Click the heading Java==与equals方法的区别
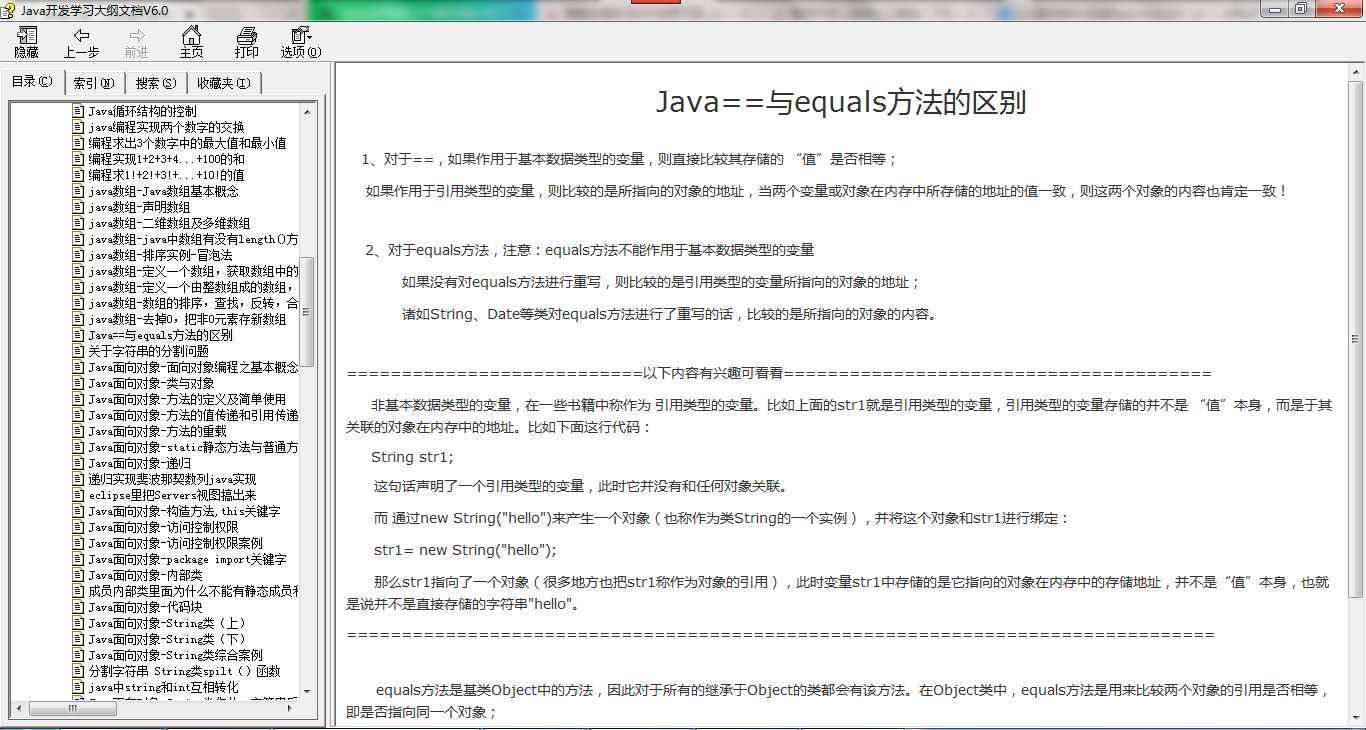 840,102
